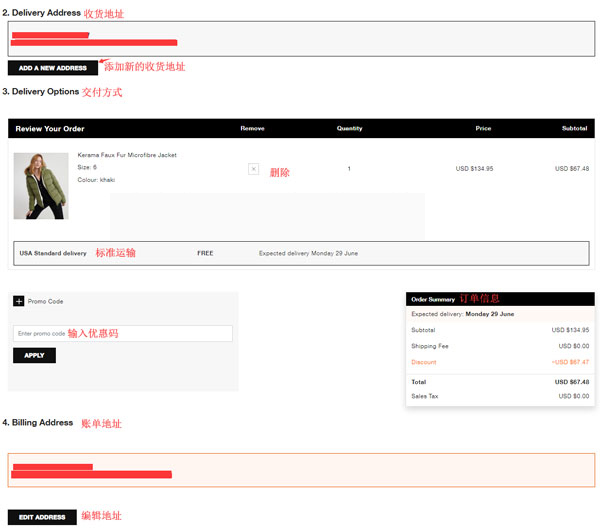The image size is (600, 530).
Task: Click the EDIT ADDRESS button
Action: pyautogui.click(x=42, y=517)
